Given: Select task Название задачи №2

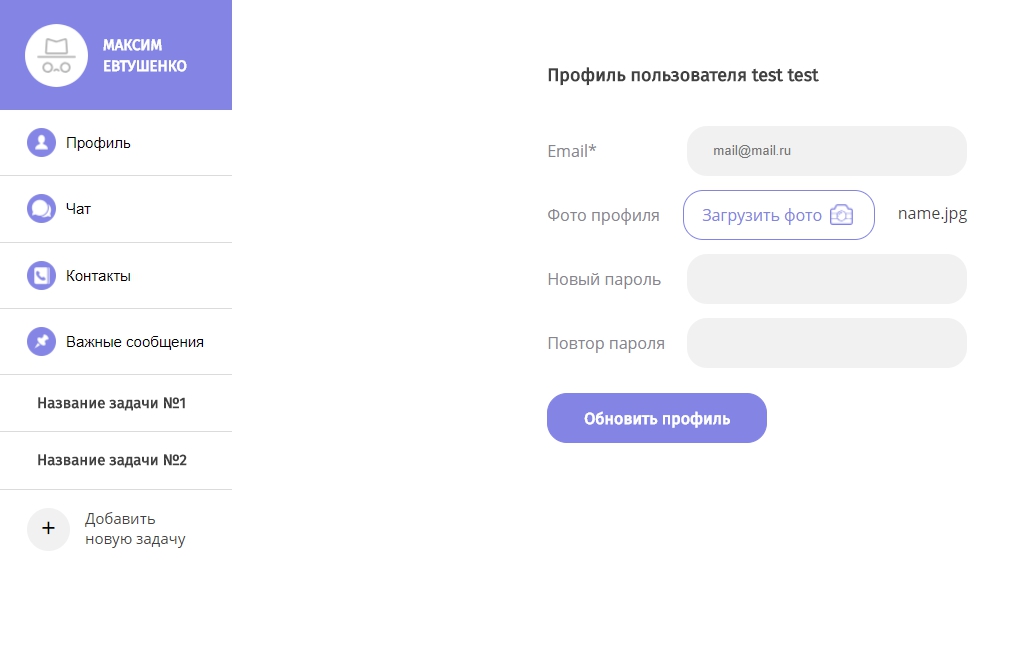Looking at the screenshot, I should [x=112, y=461].
